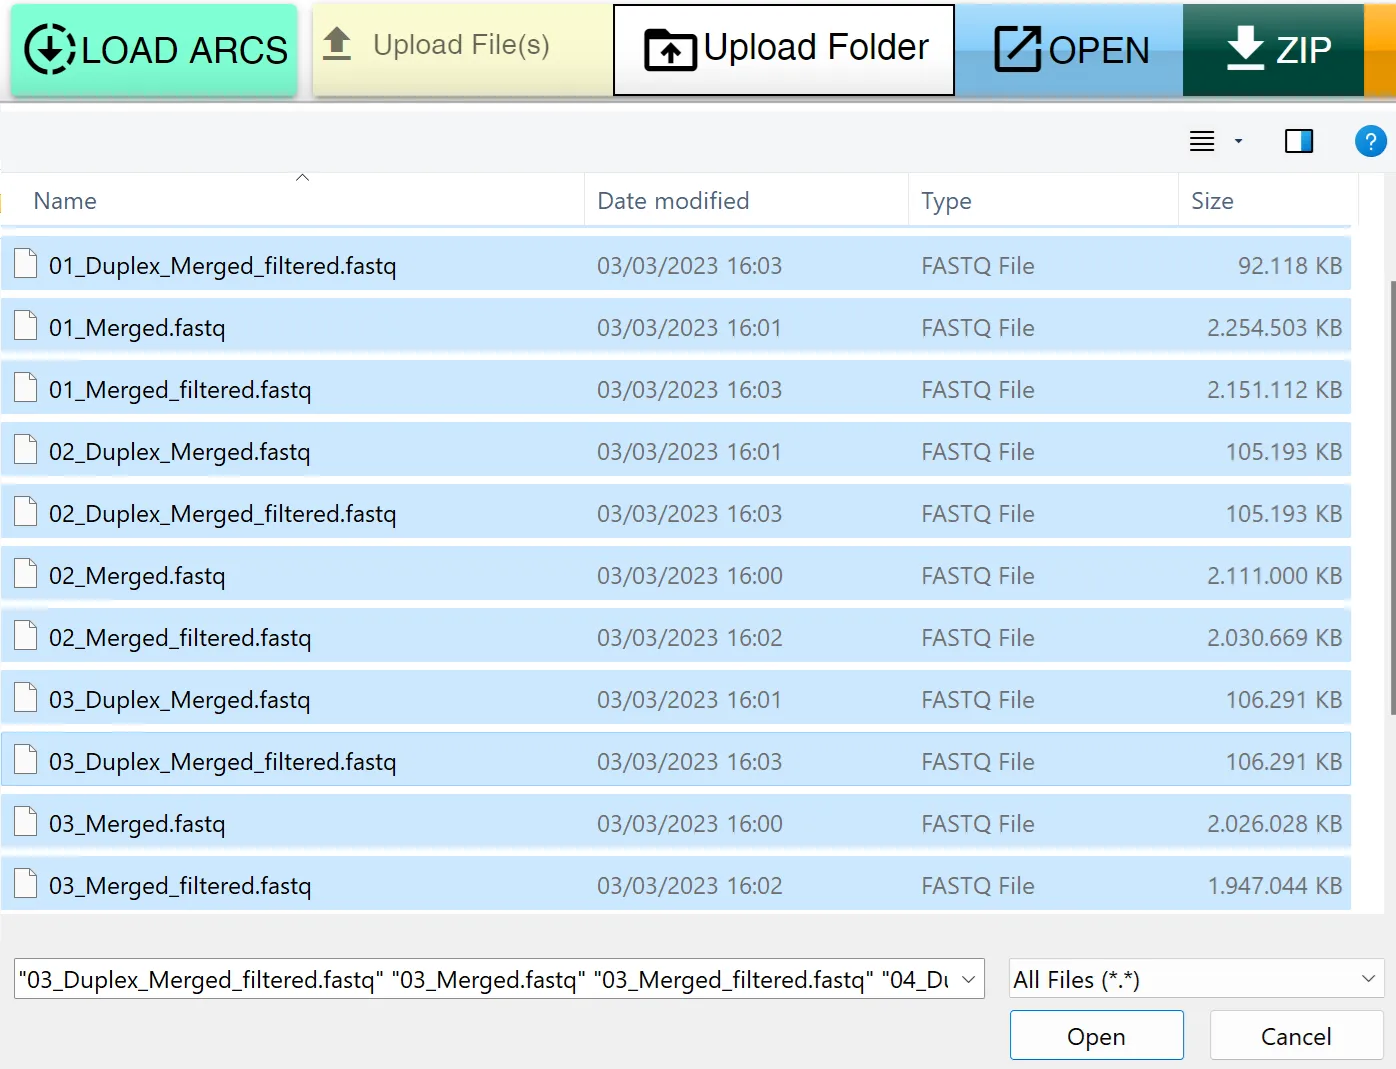Sort by Size column header
The image size is (1396, 1069).
click(x=1212, y=201)
